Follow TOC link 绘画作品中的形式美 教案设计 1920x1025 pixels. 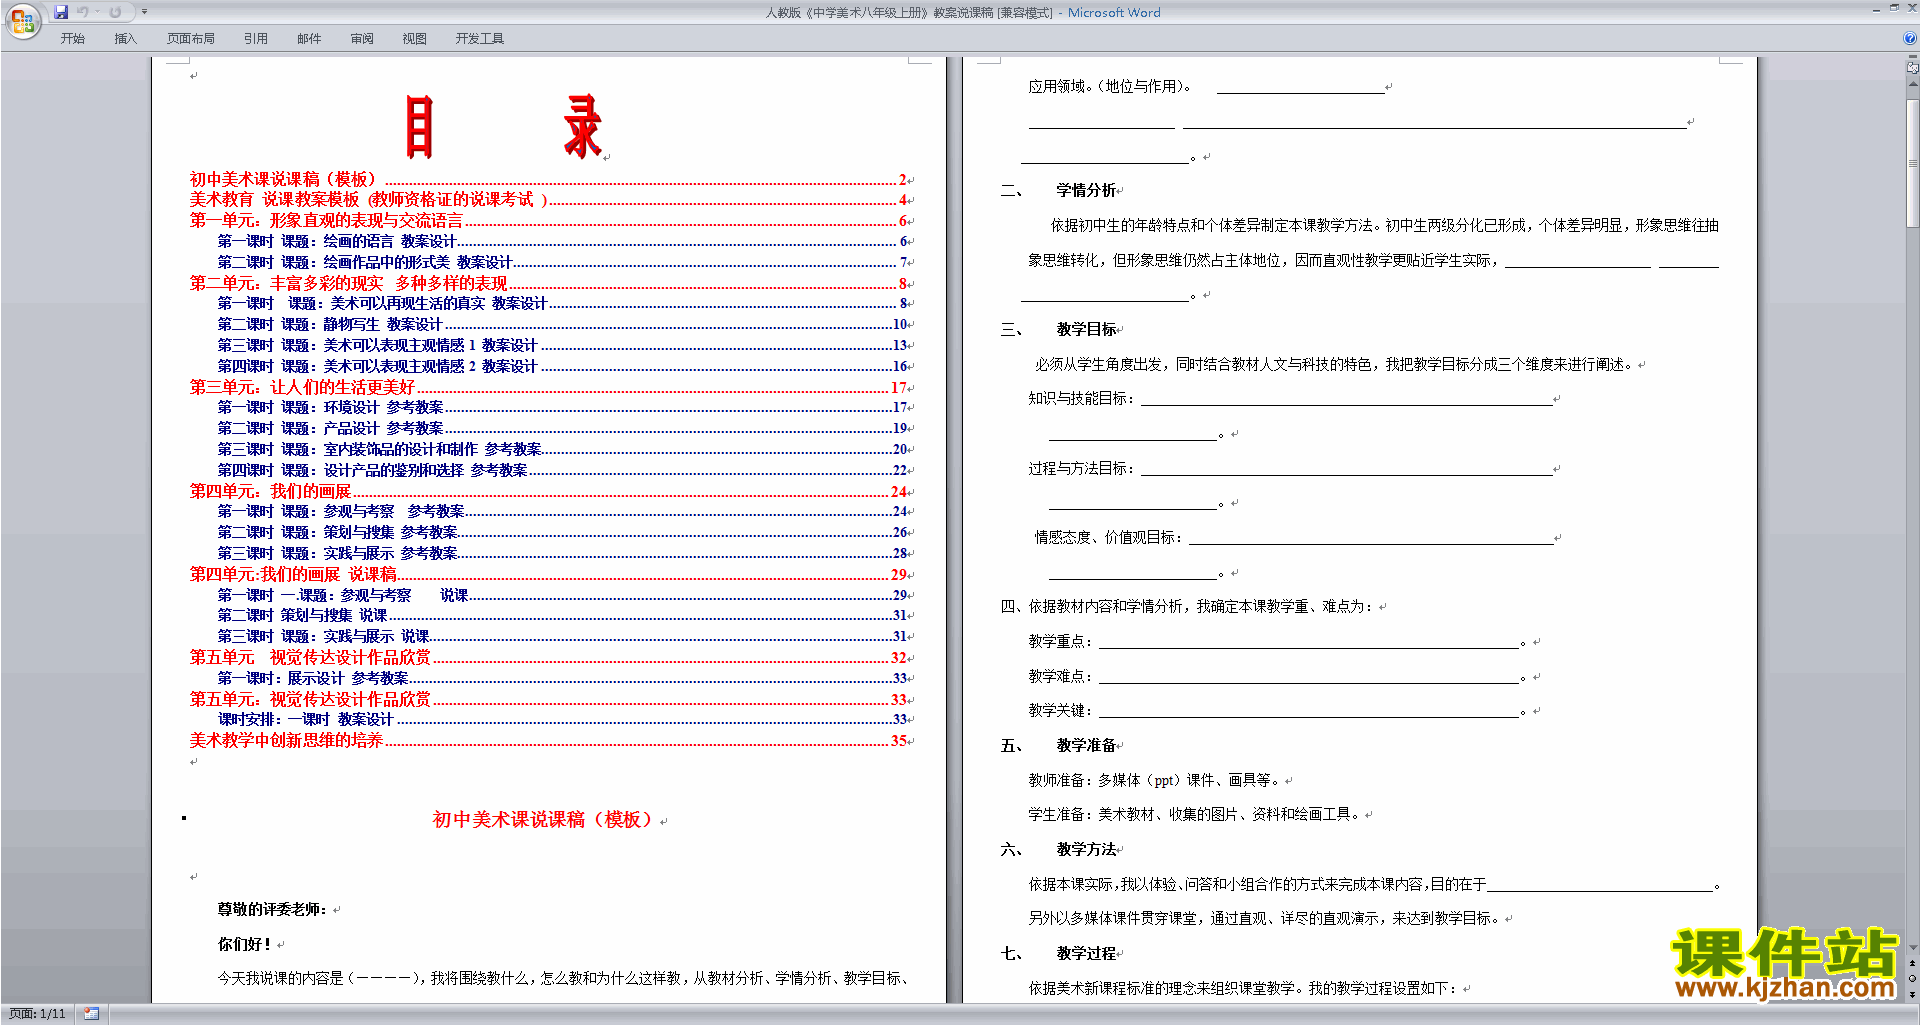[x=562, y=262]
